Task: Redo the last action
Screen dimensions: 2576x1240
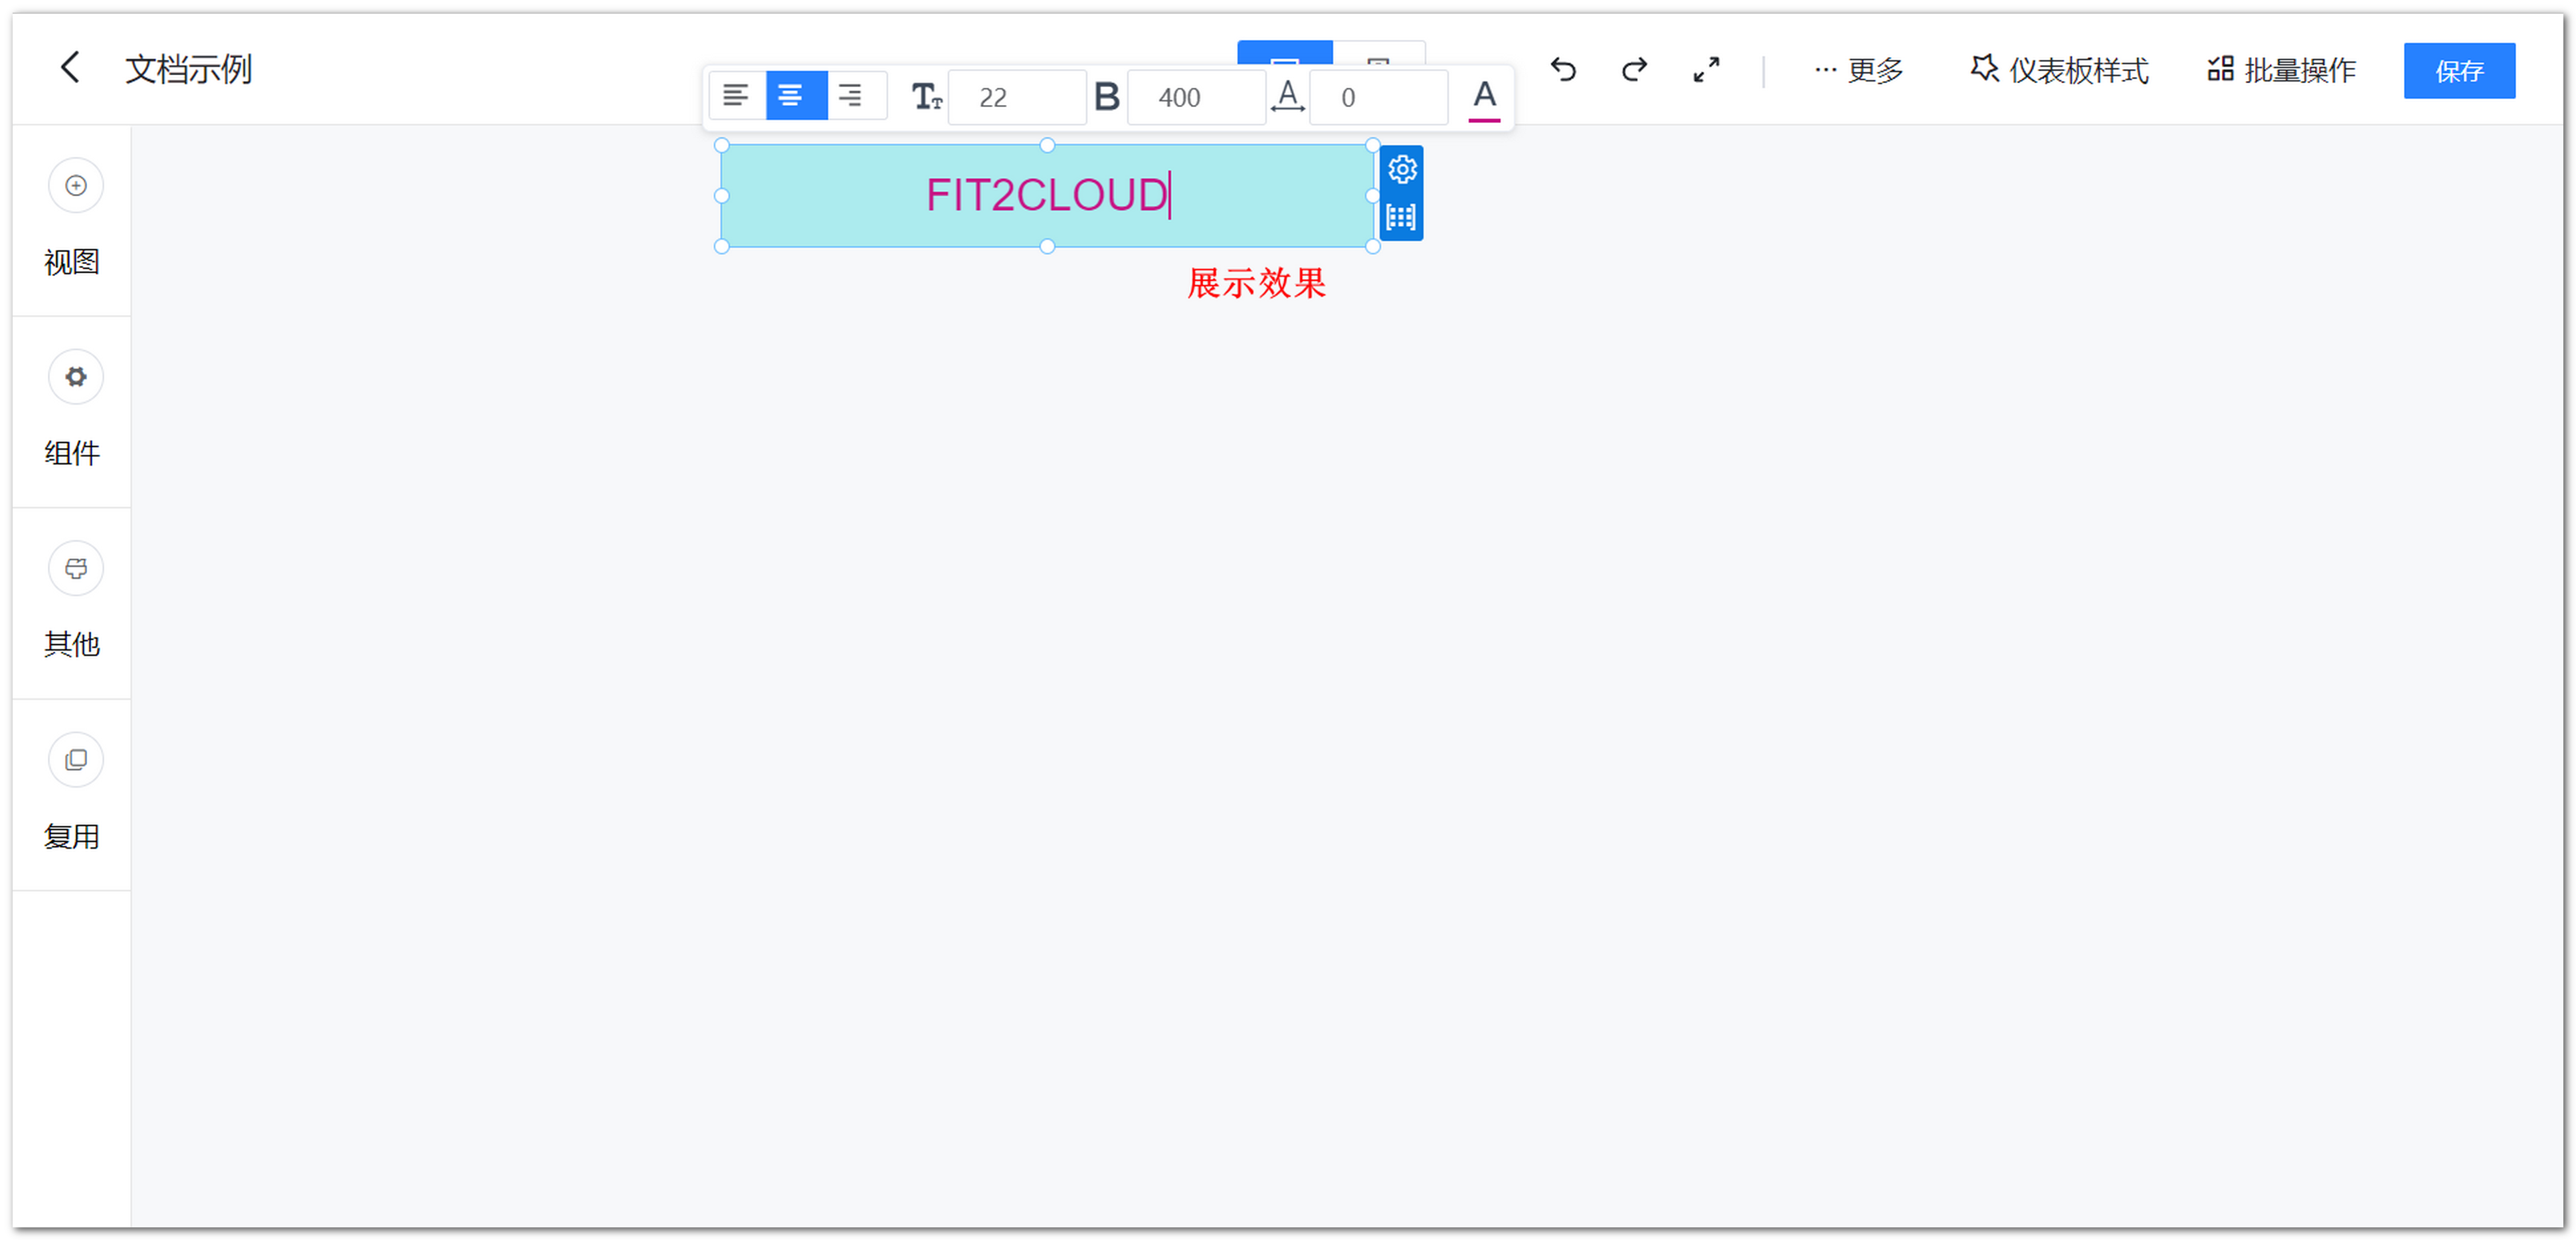Action: pyautogui.click(x=1634, y=69)
